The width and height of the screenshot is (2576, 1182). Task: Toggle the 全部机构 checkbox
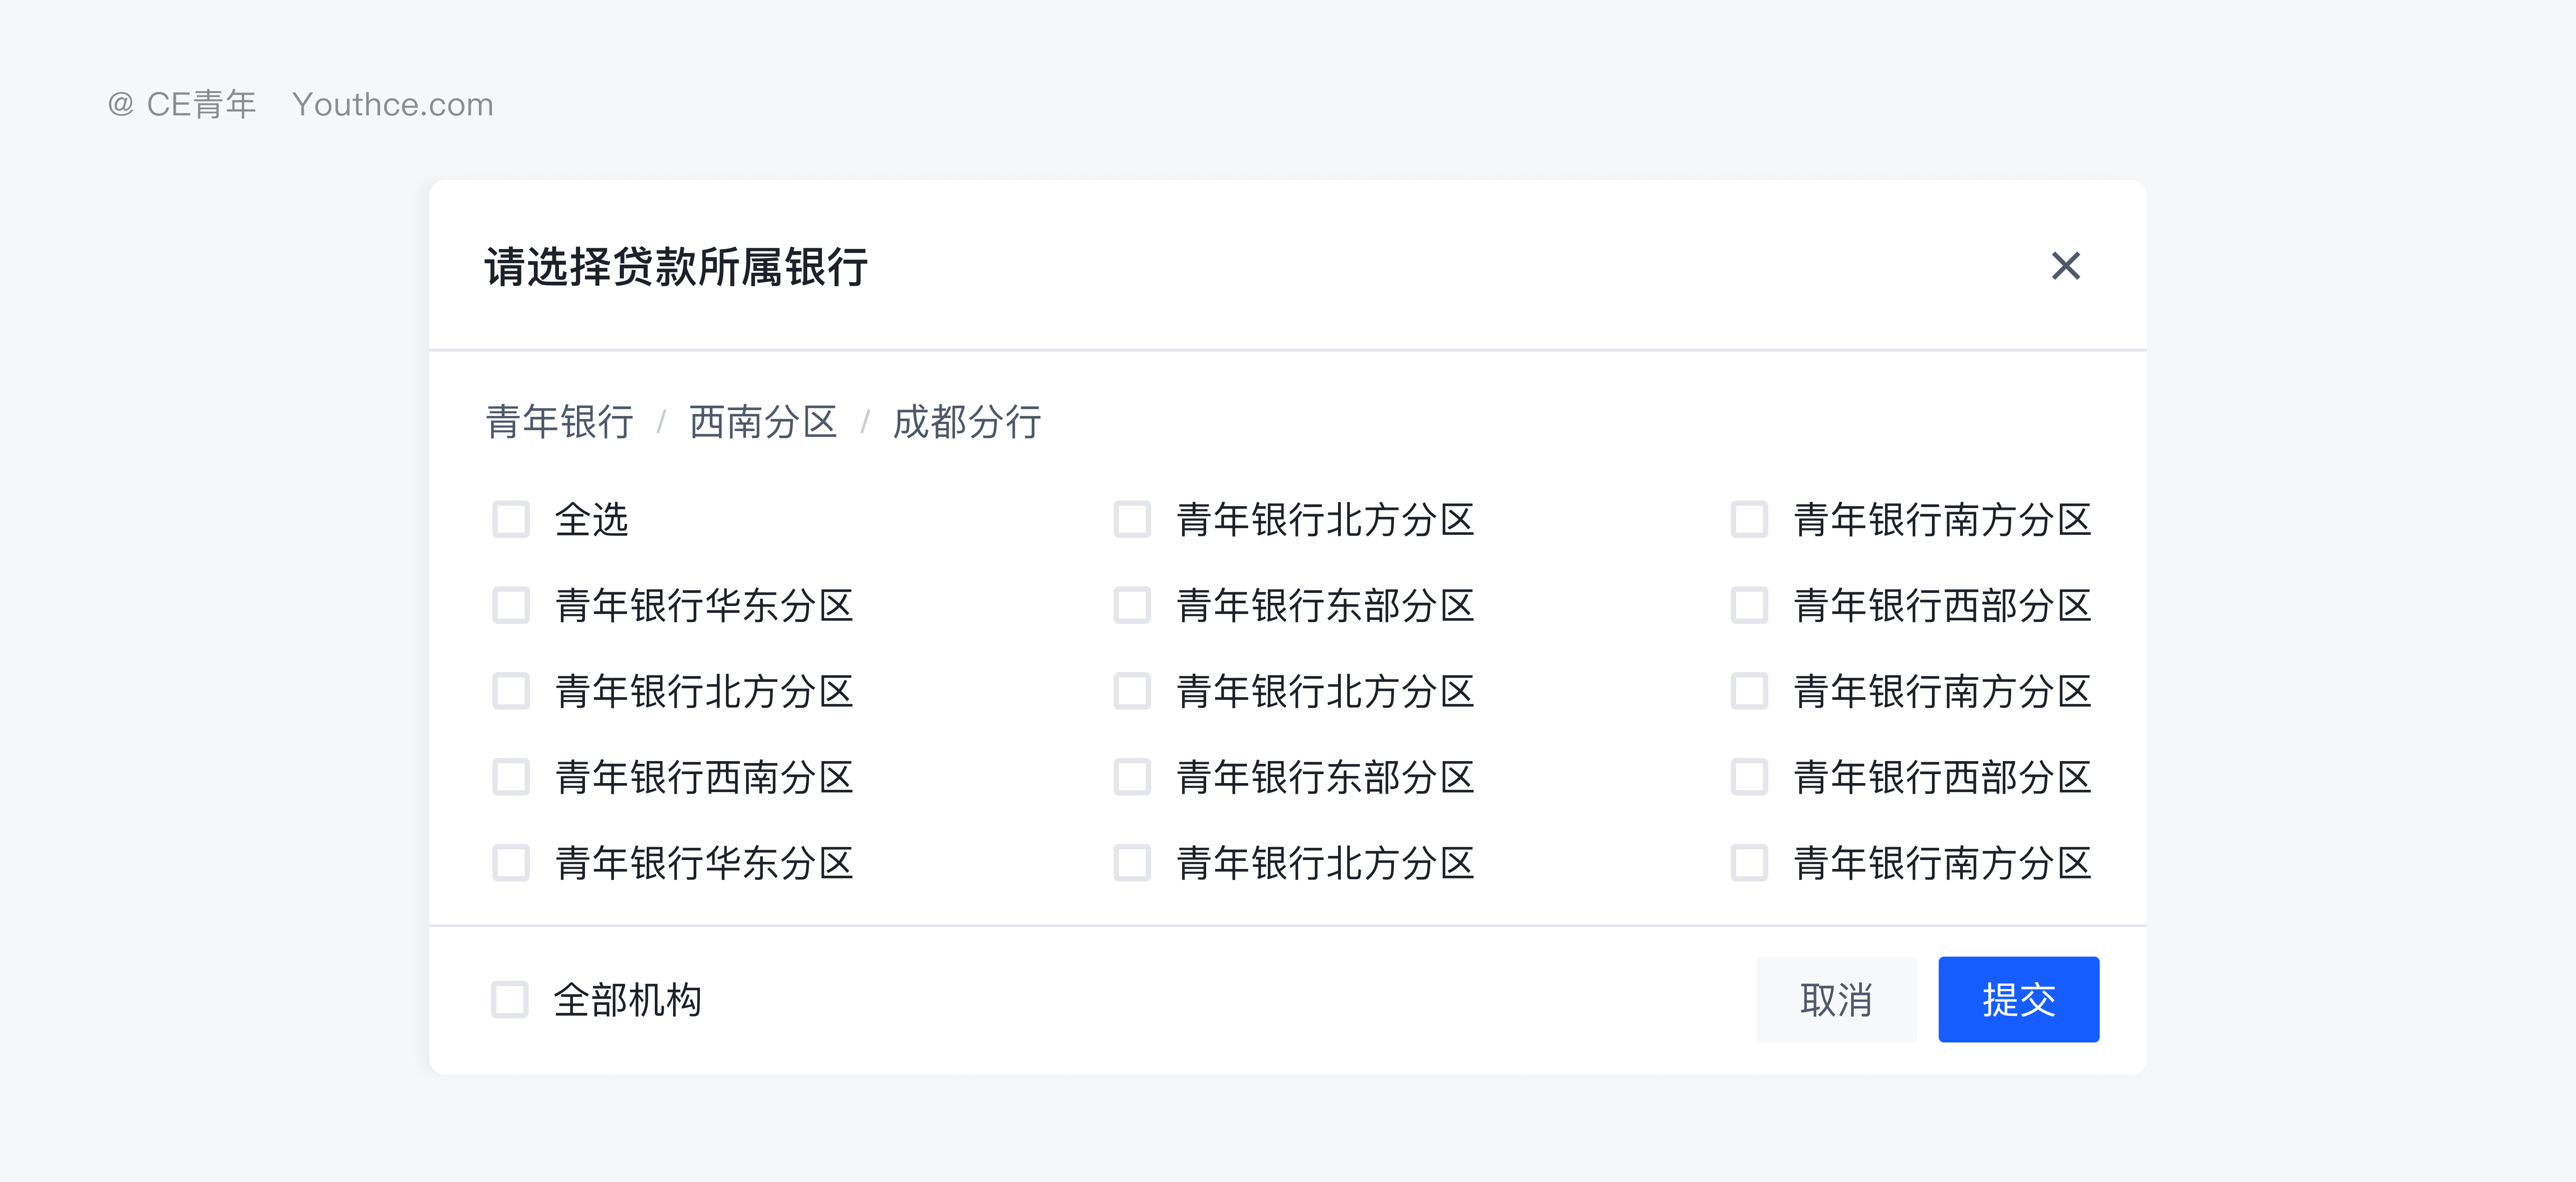click(510, 999)
